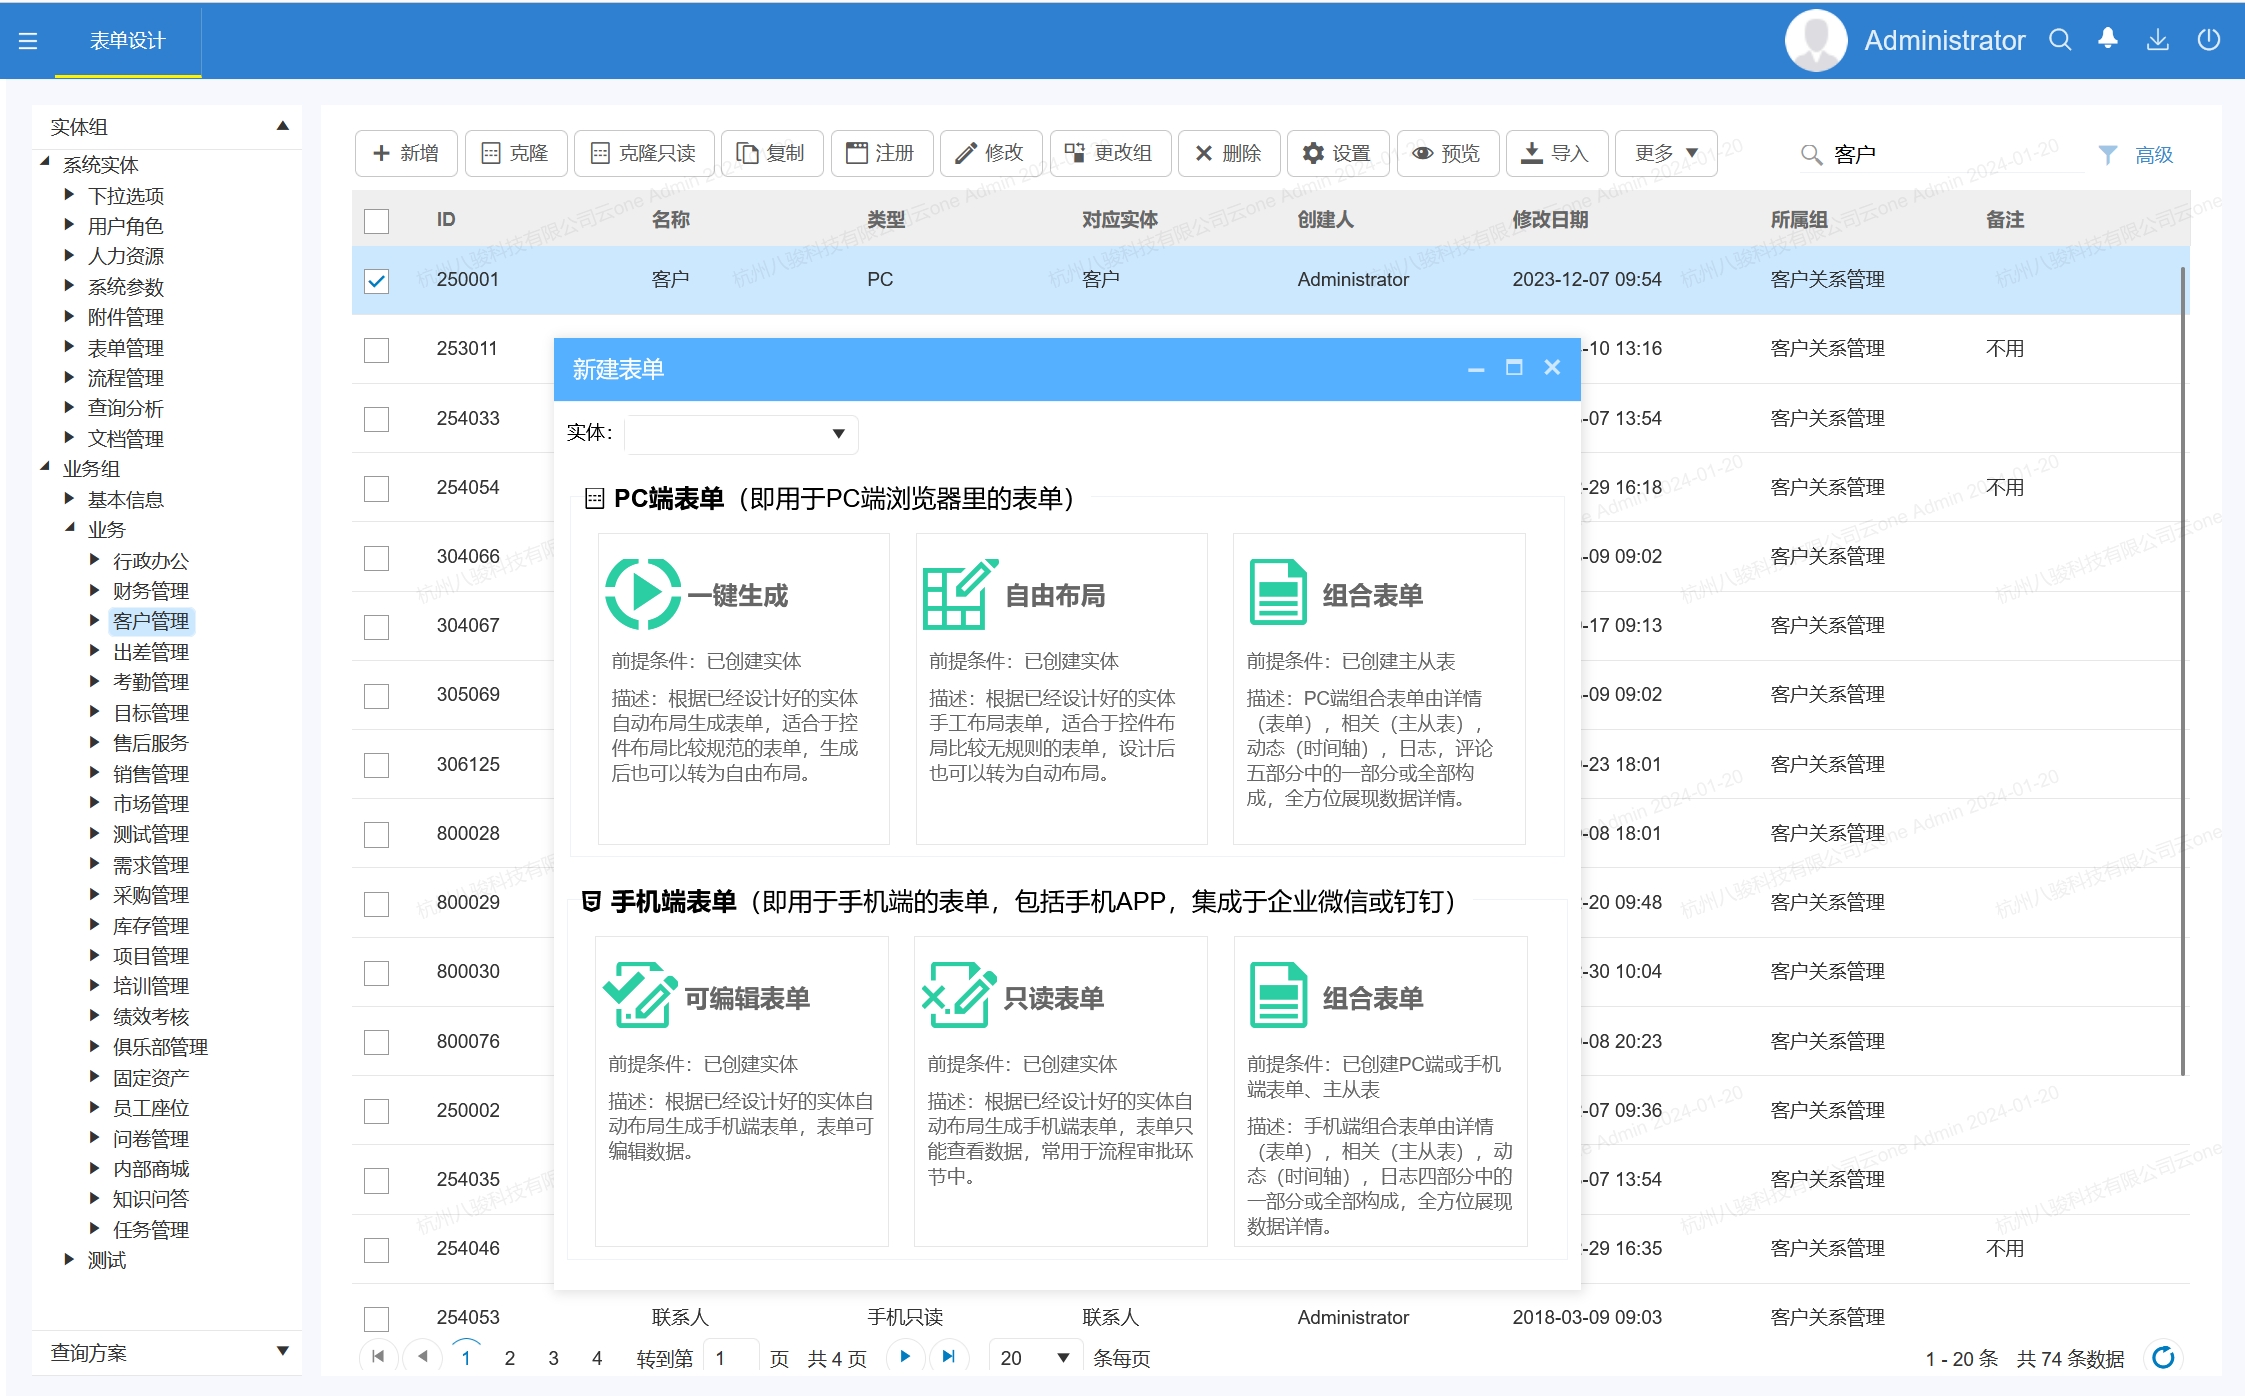2245x1396 pixels.
Task: Choose the 自由布局 form icon
Action: tap(958, 594)
